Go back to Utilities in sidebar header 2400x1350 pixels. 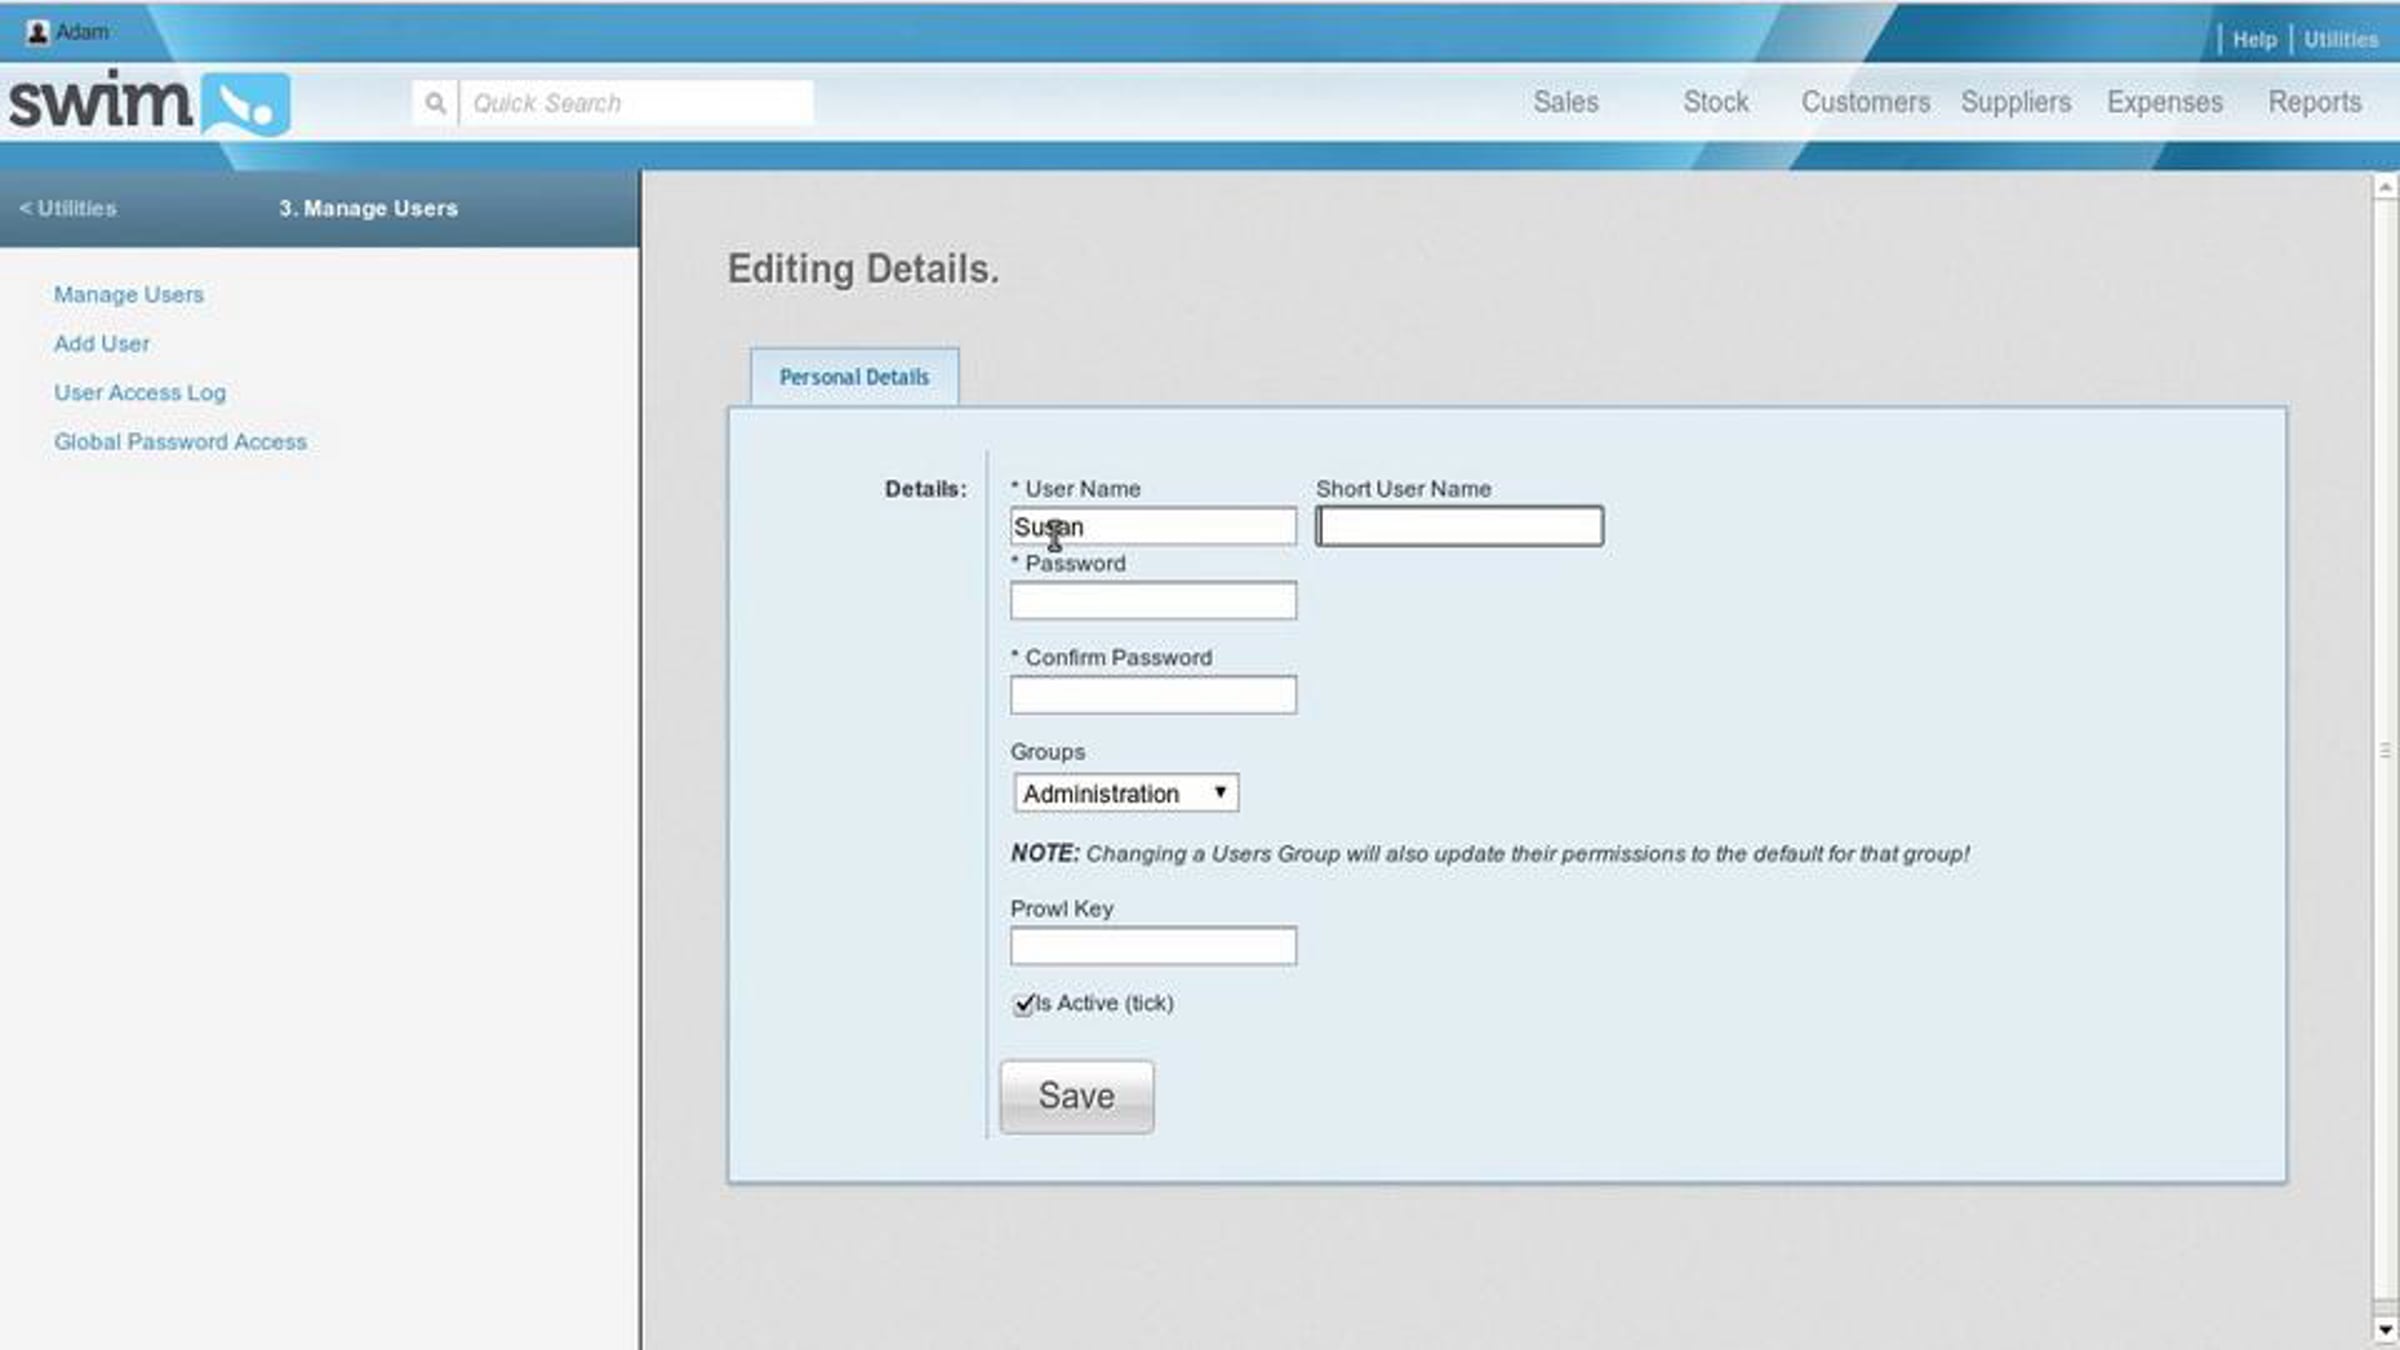[68, 208]
